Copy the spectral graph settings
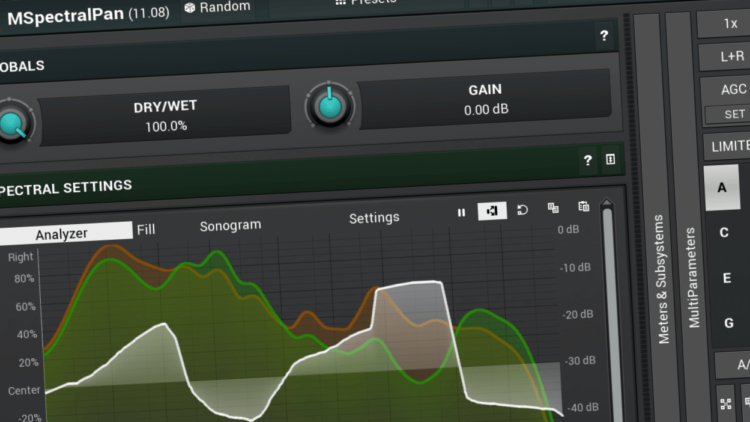The image size is (750, 422). (553, 208)
